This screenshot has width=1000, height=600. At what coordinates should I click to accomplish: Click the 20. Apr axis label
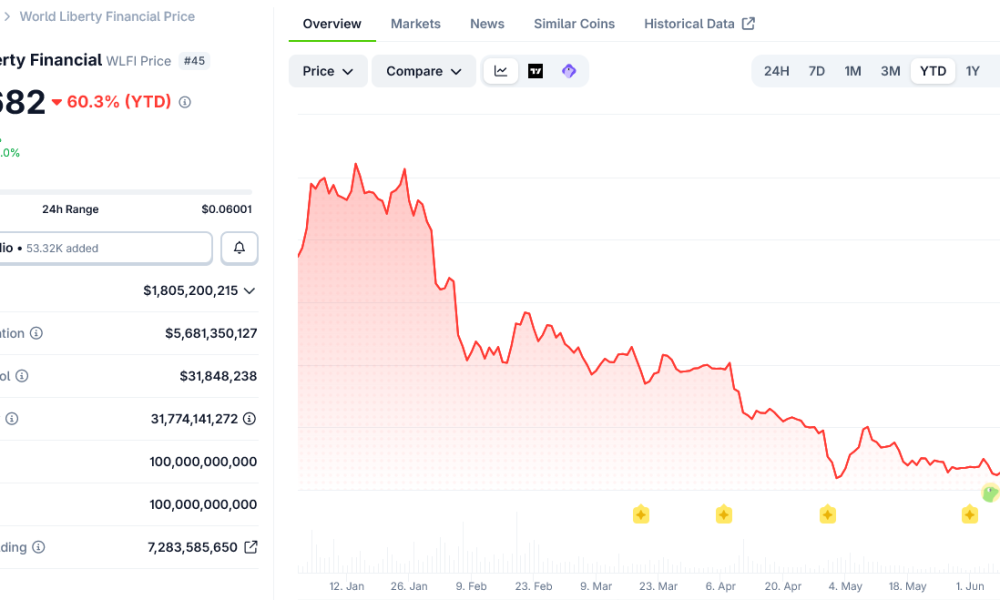(783, 586)
